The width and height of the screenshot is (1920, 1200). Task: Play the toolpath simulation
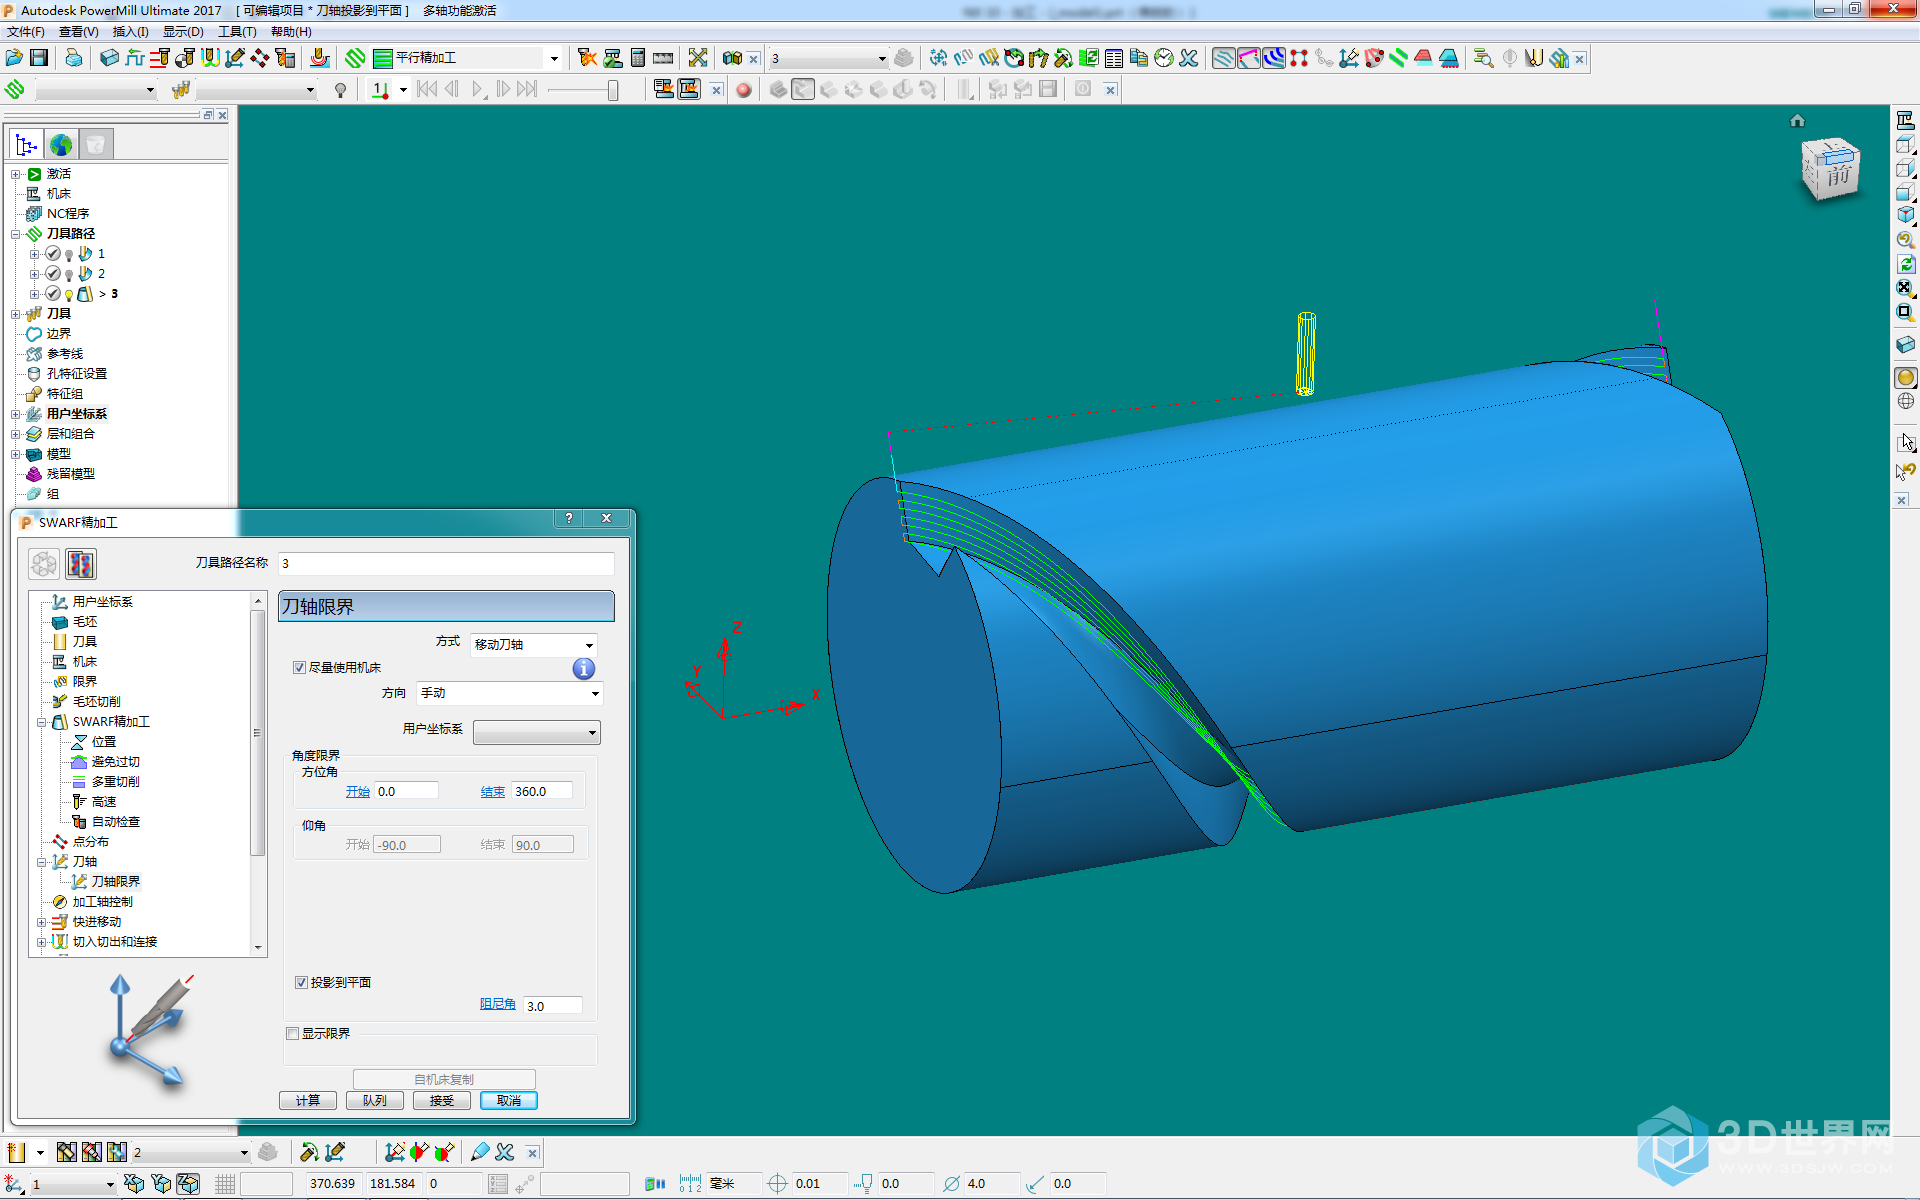click(x=477, y=90)
